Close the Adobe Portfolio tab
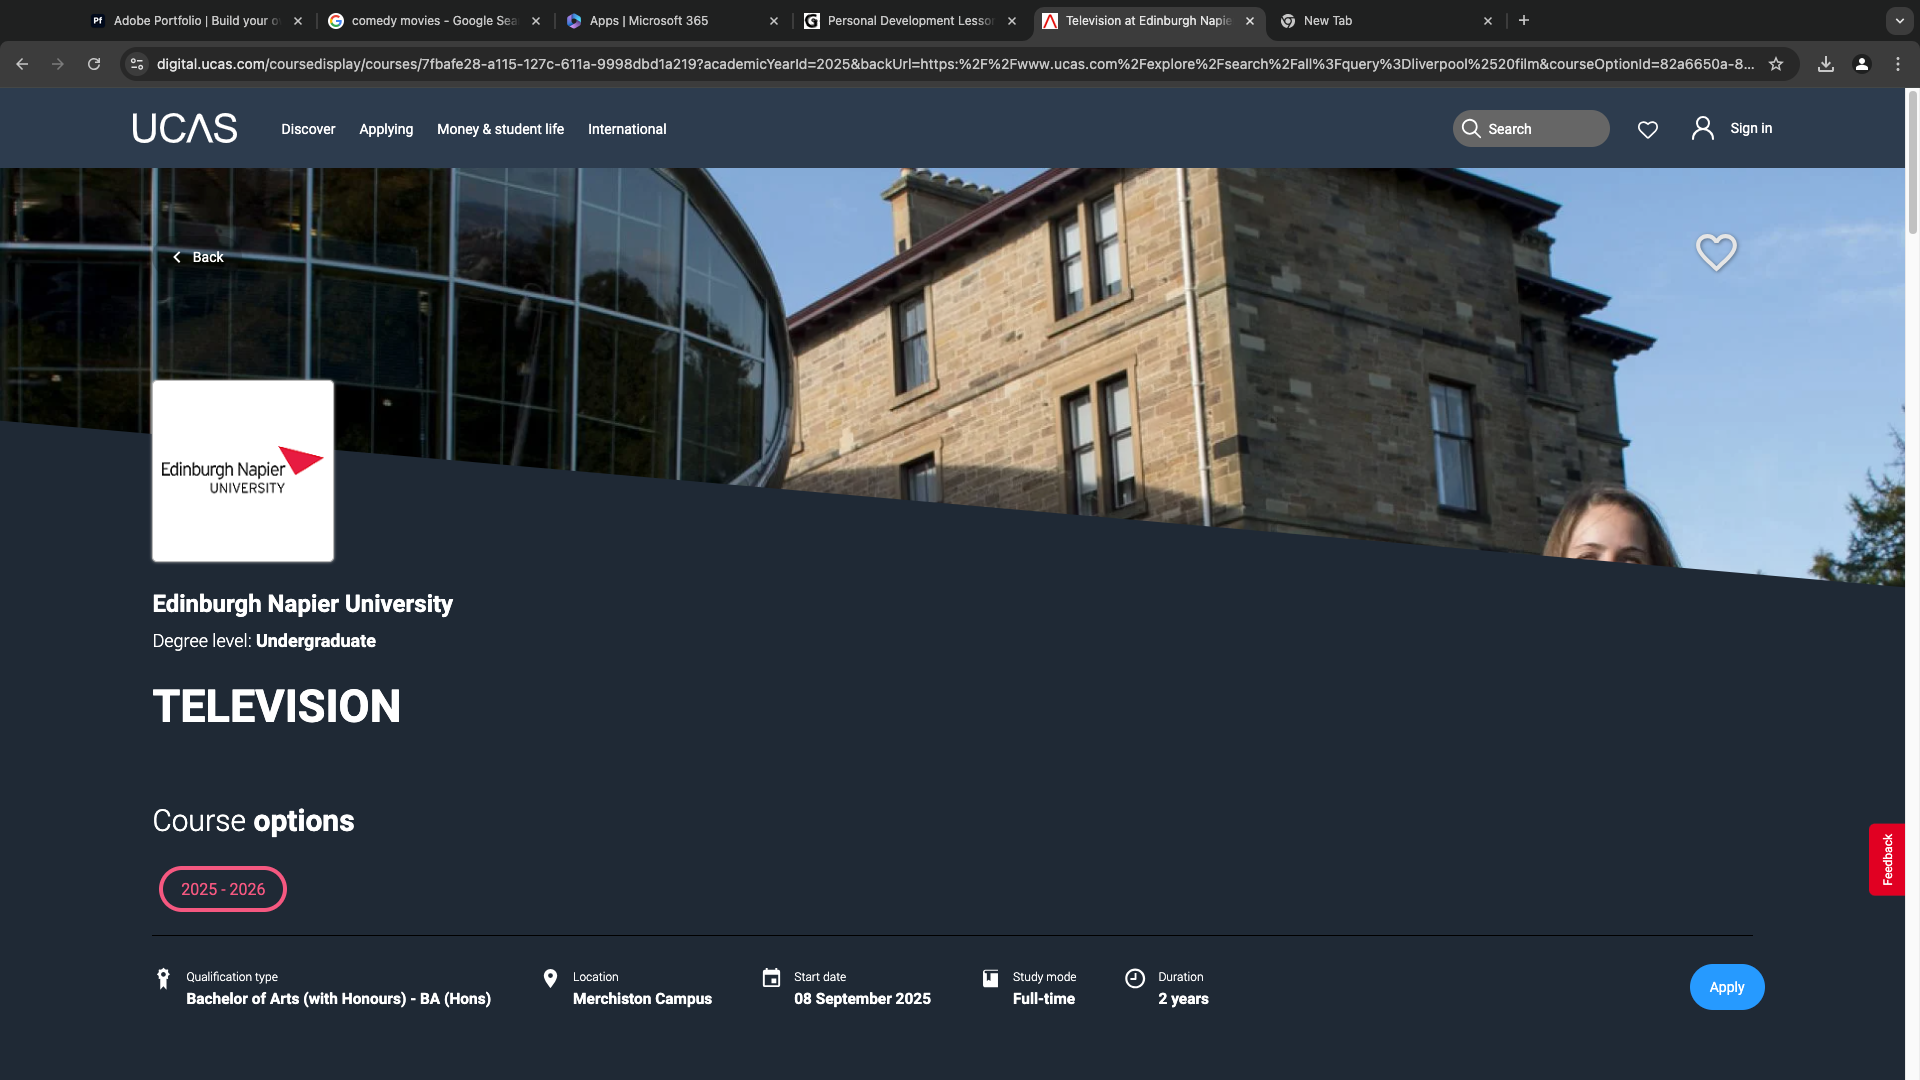Viewport: 1920px width, 1080px height. [x=298, y=20]
